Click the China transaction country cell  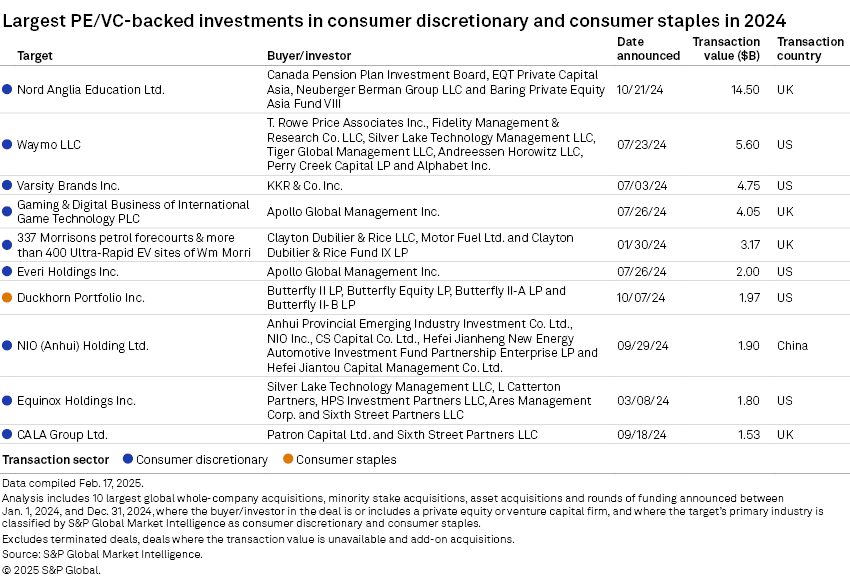793,346
